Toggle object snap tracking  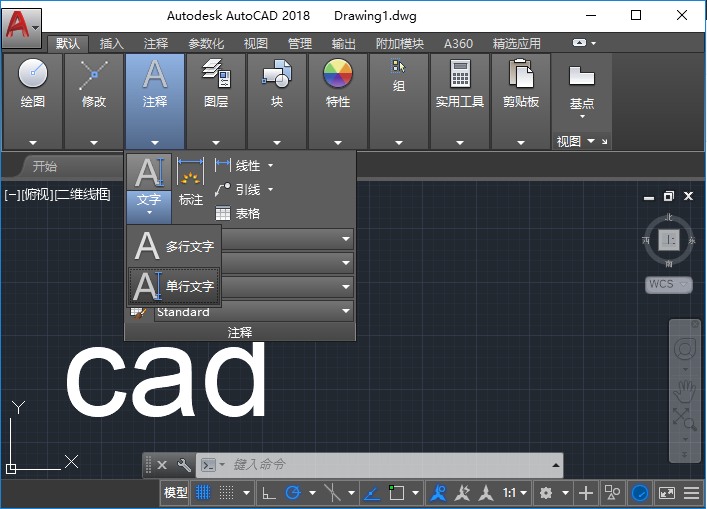(x=372, y=493)
